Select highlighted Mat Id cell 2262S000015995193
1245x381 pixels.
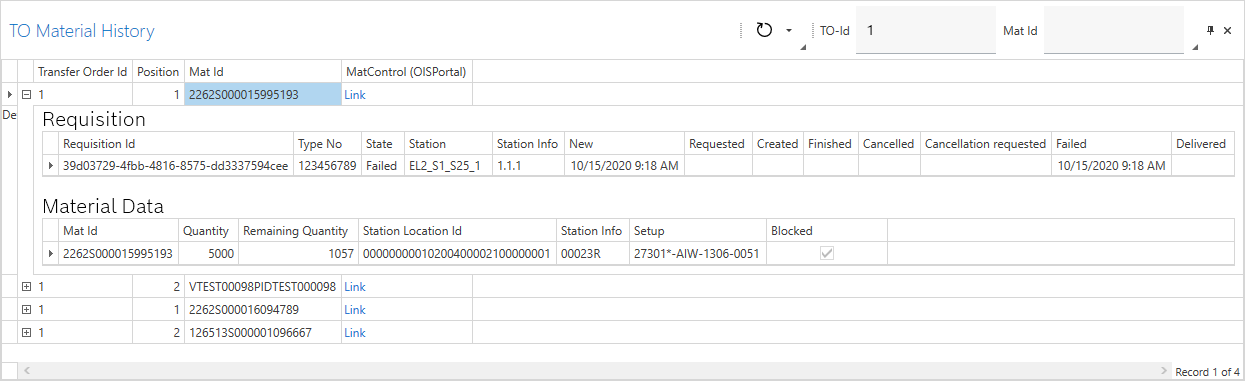pos(263,94)
